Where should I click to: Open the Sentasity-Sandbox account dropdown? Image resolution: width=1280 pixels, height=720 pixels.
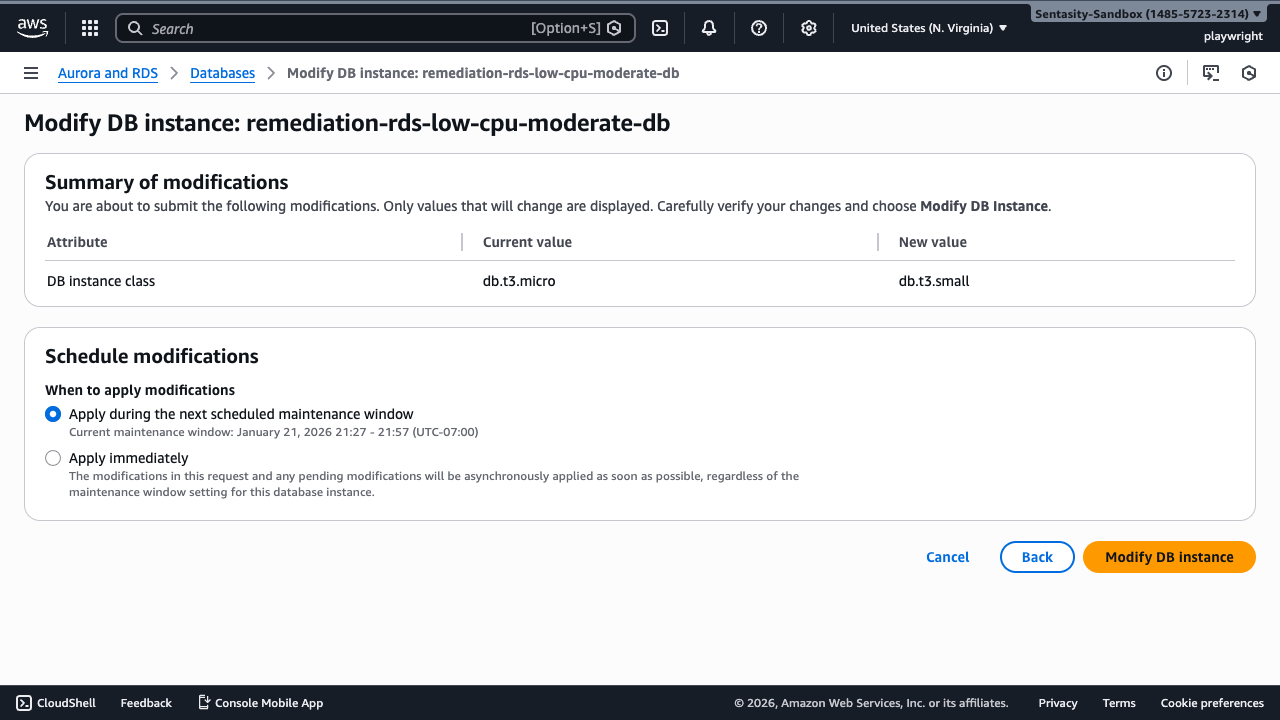1147,13
